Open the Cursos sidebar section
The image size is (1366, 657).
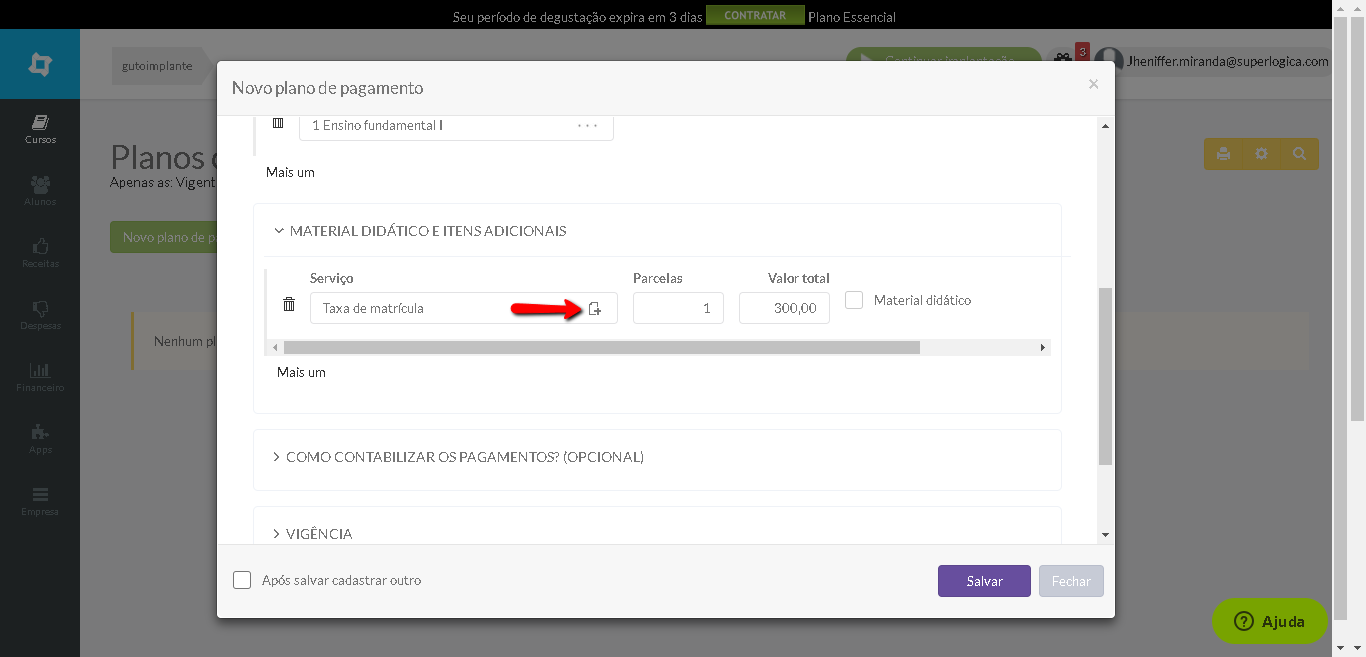(x=40, y=129)
